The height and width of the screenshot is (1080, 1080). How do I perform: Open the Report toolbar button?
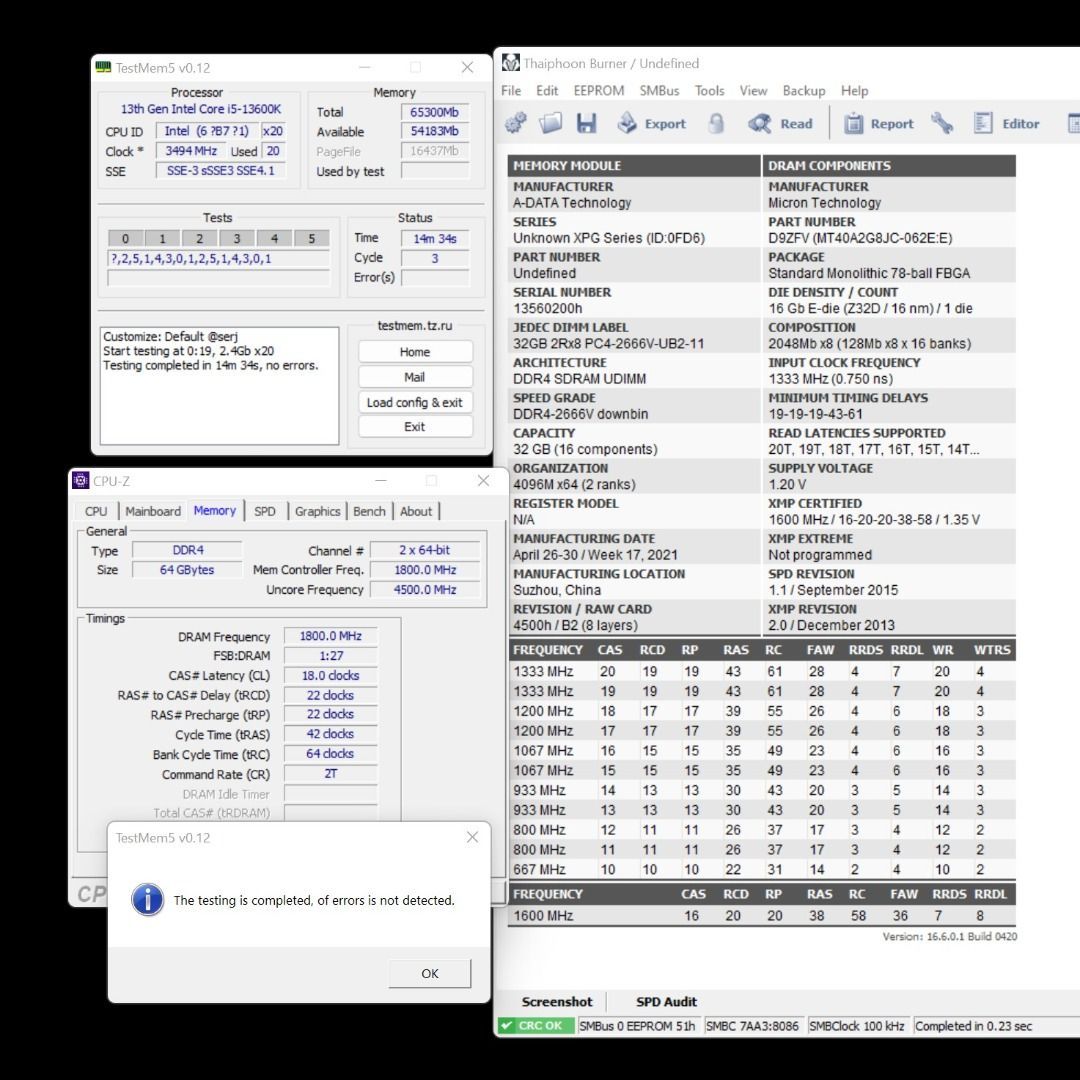[879, 124]
